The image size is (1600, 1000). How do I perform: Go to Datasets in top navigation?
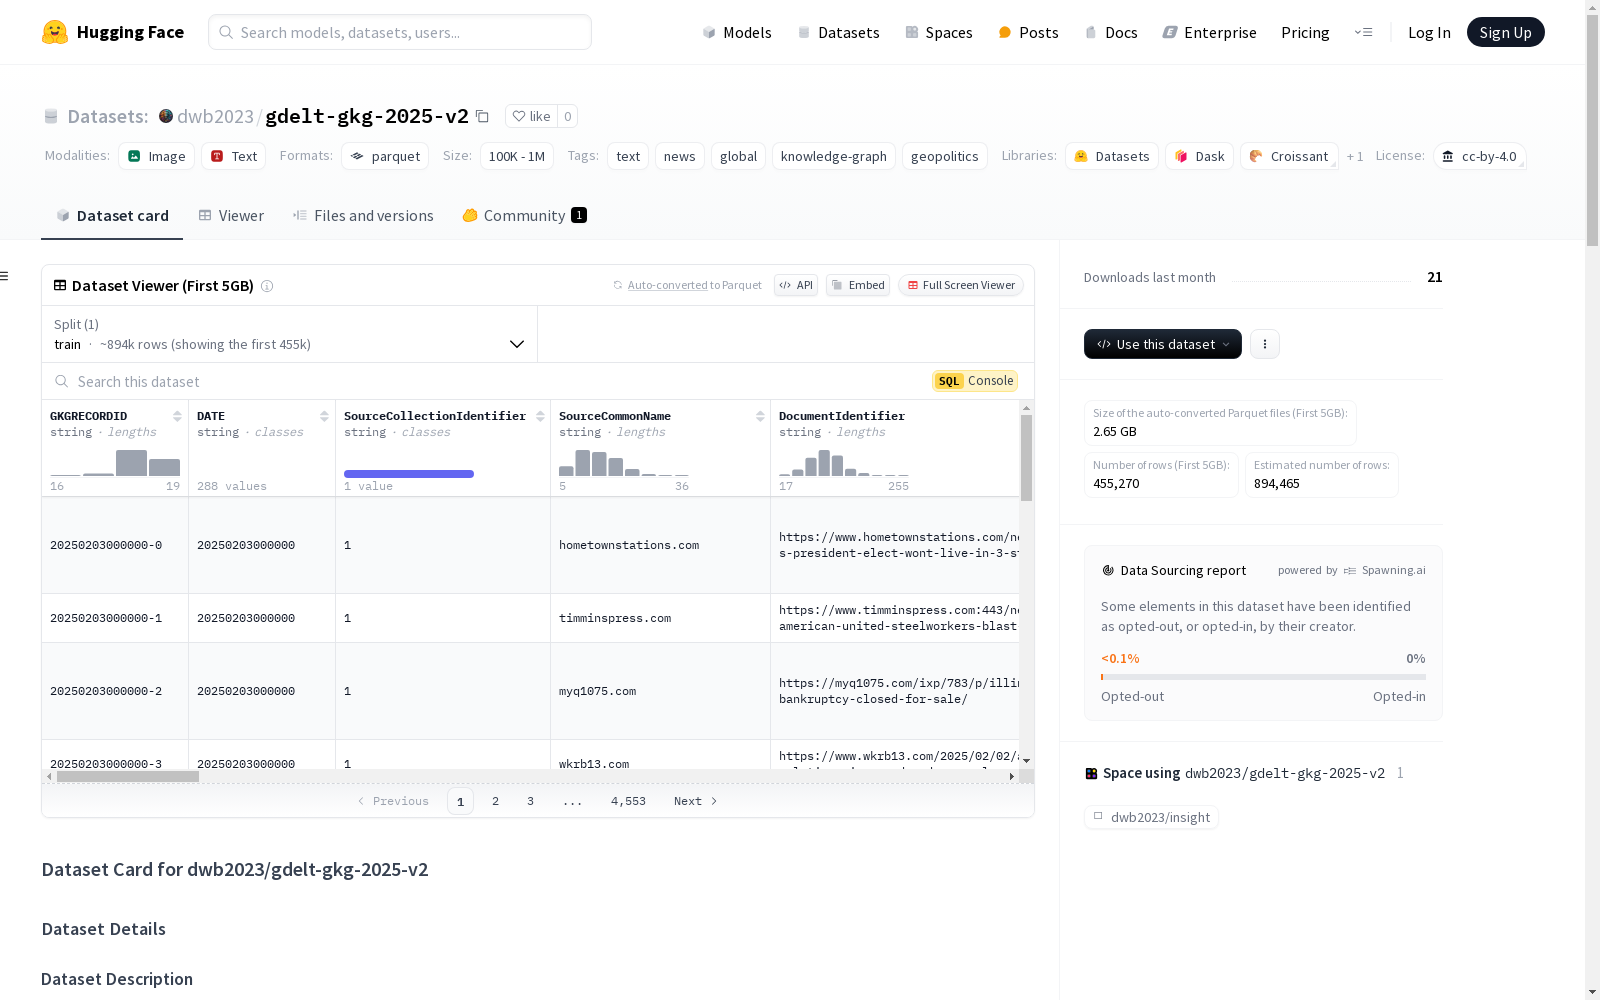[838, 32]
